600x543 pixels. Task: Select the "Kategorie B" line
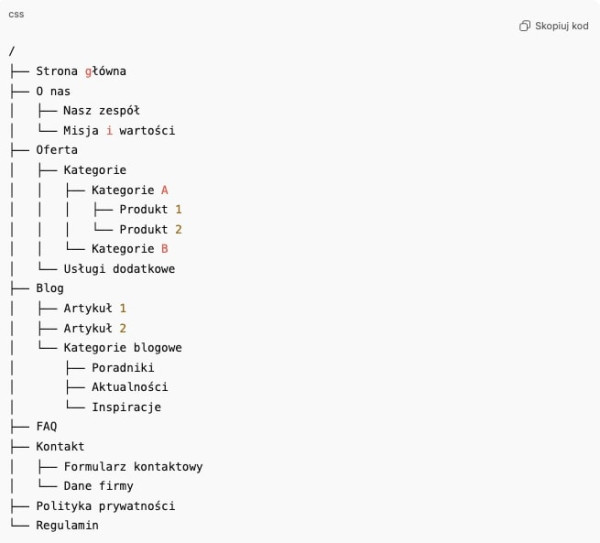(130, 249)
